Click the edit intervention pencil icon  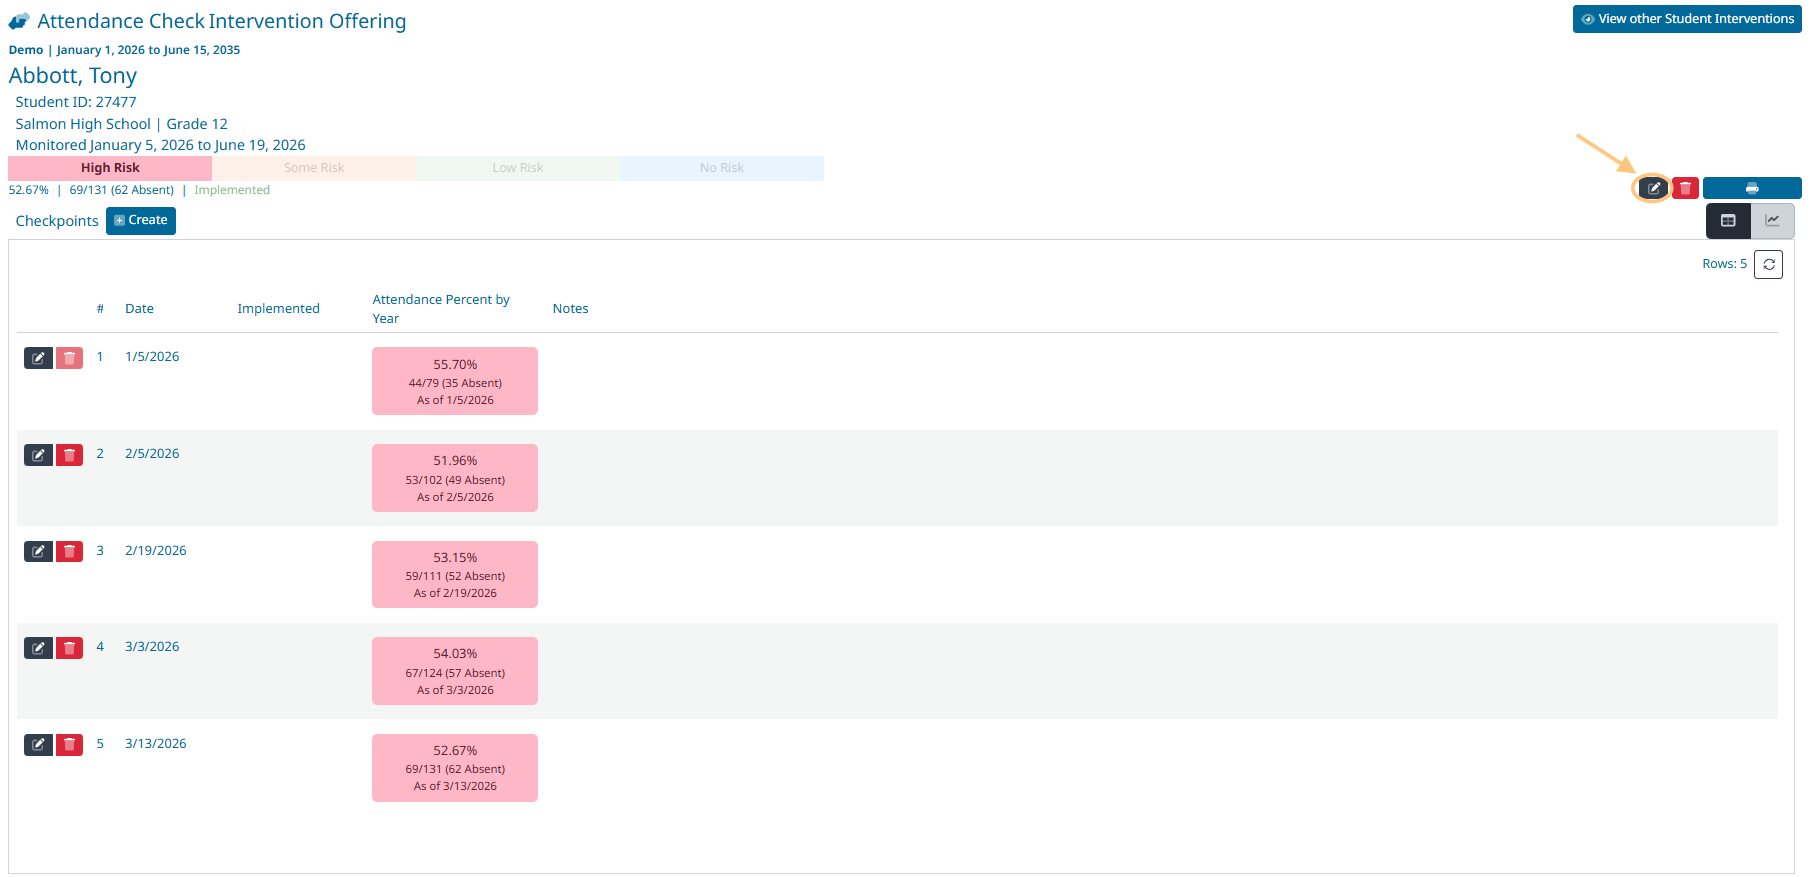(1653, 188)
